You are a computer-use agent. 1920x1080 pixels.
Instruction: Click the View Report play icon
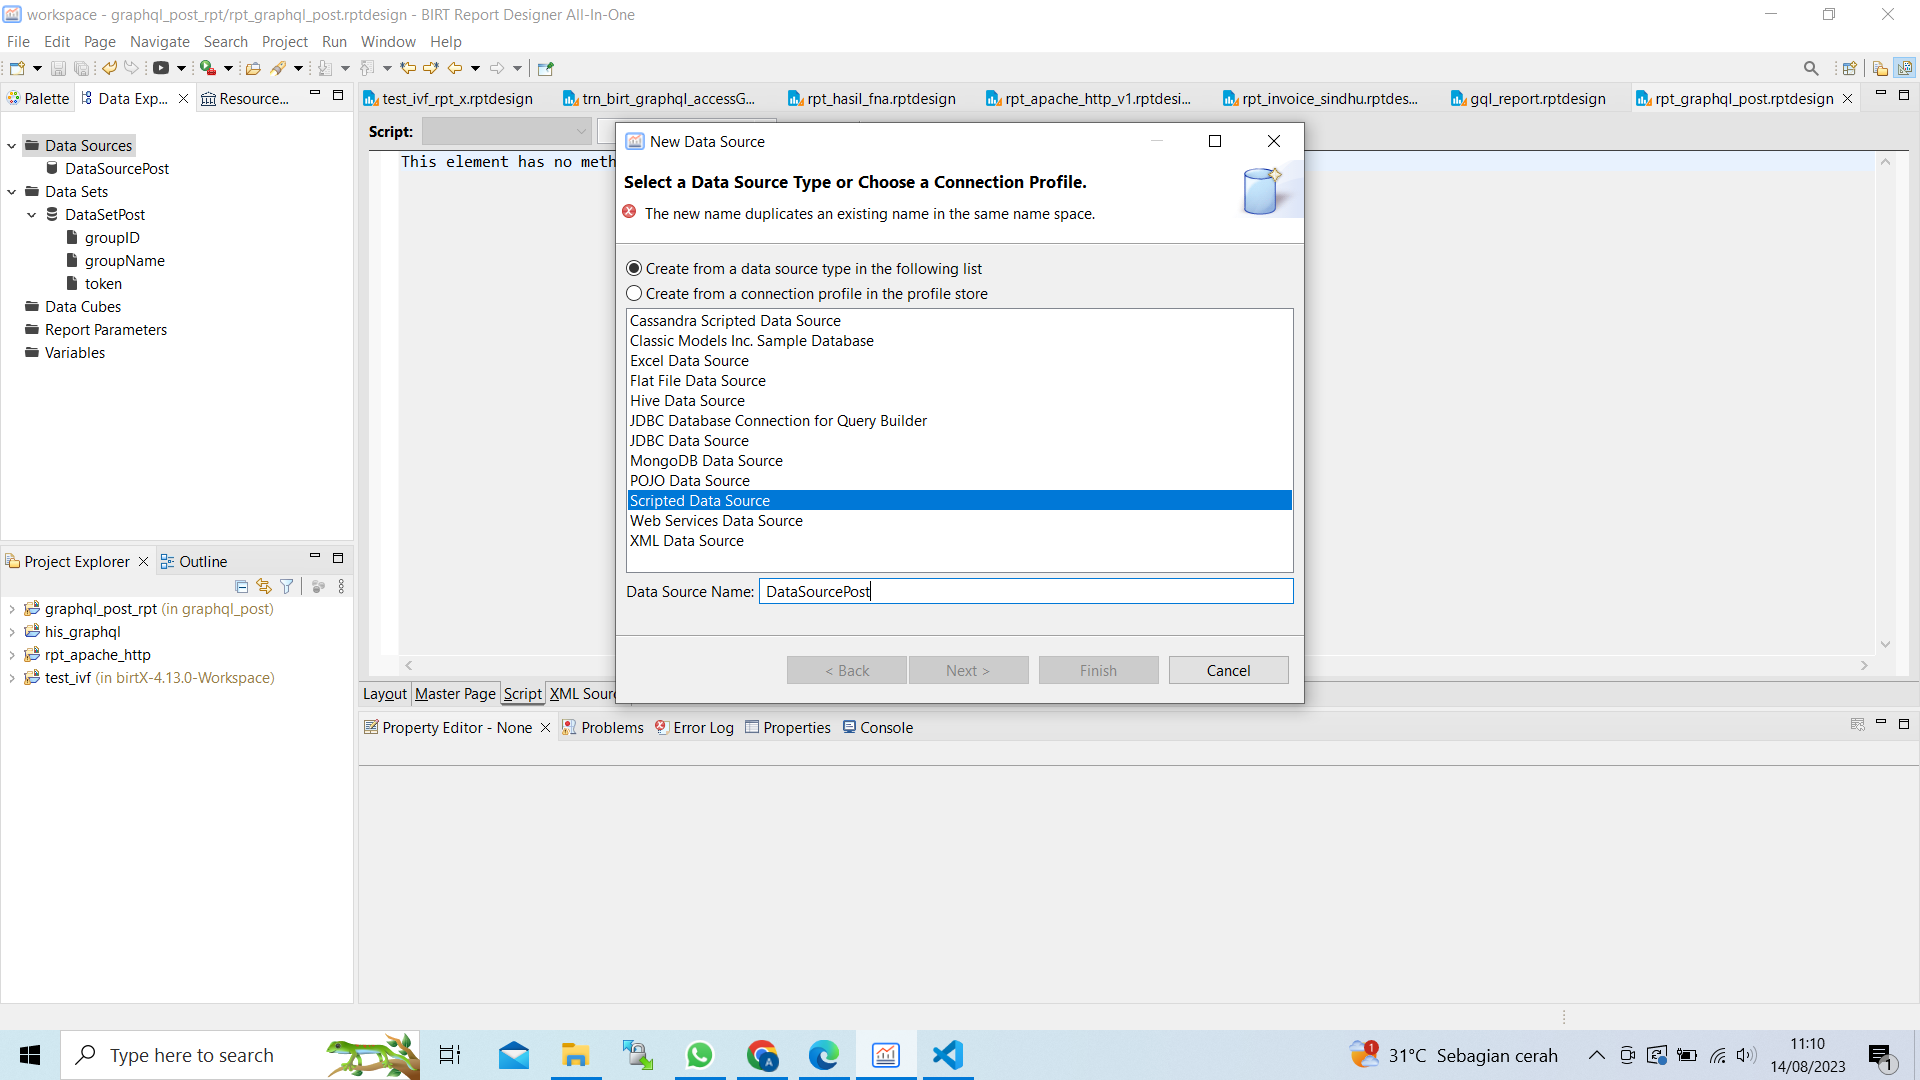point(160,68)
